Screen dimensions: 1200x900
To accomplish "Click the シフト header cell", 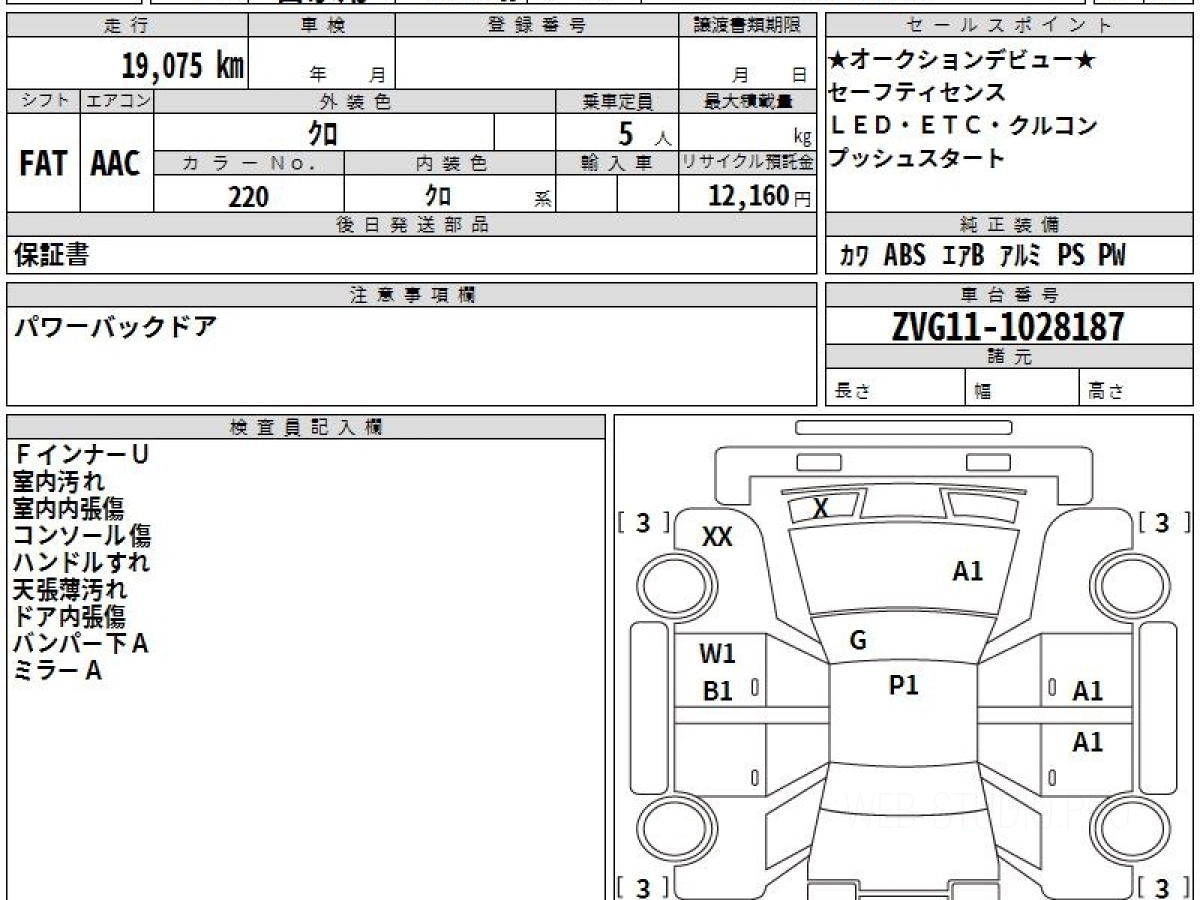I will pos(43,101).
